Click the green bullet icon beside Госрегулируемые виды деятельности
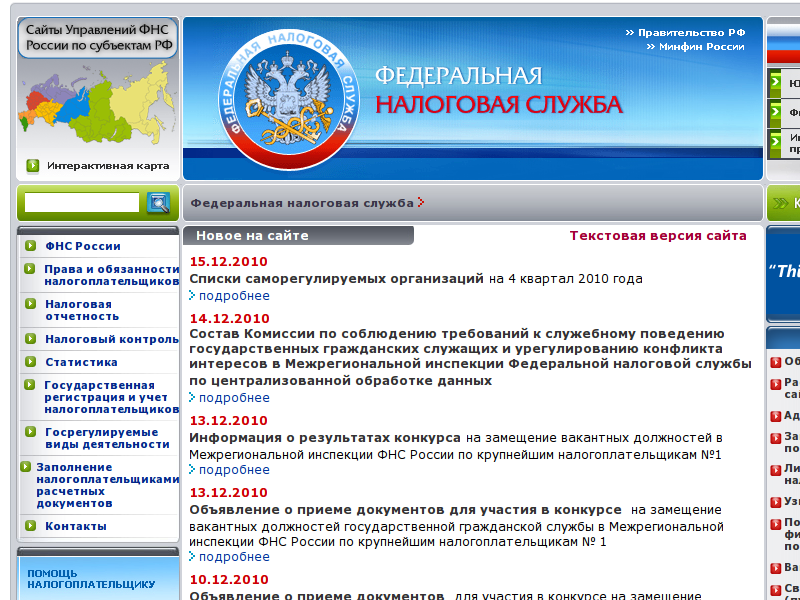The image size is (800, 600). [31, 432]
